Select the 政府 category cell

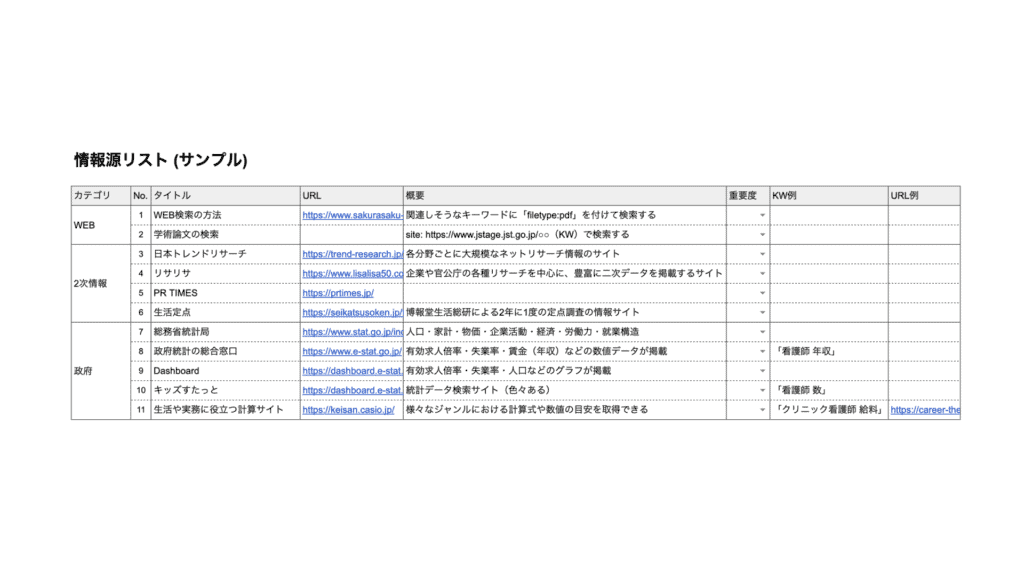pyautogui.click(x=101, y=371)
